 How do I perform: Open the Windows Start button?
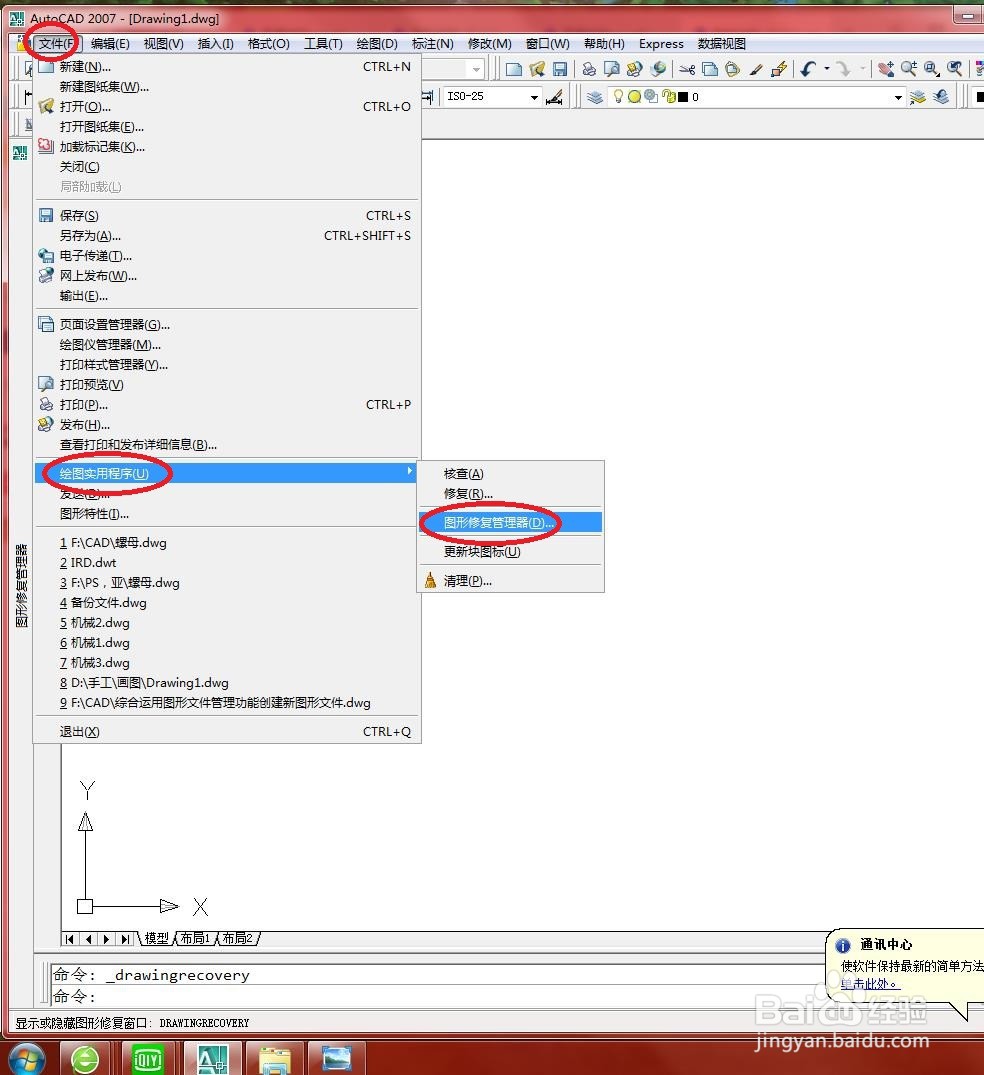[25, 1059]
